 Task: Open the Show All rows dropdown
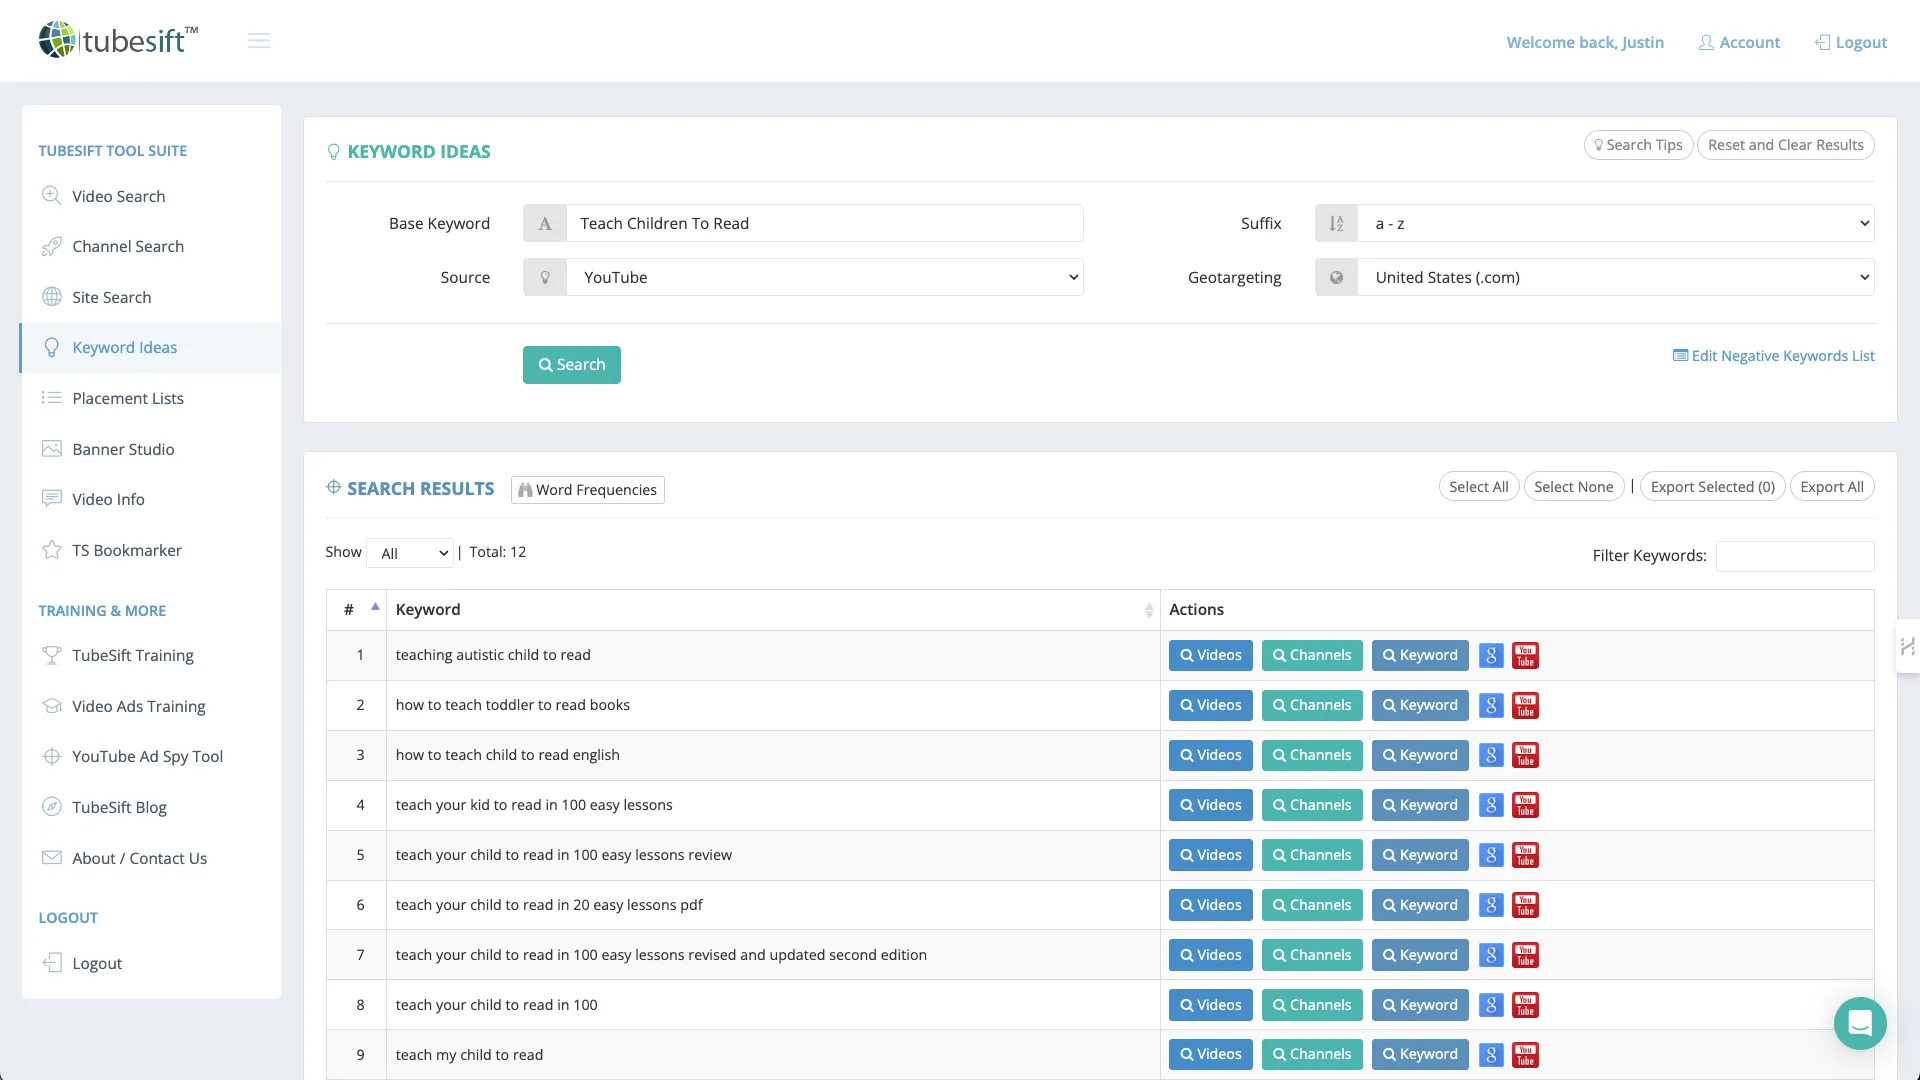[410, 553]
